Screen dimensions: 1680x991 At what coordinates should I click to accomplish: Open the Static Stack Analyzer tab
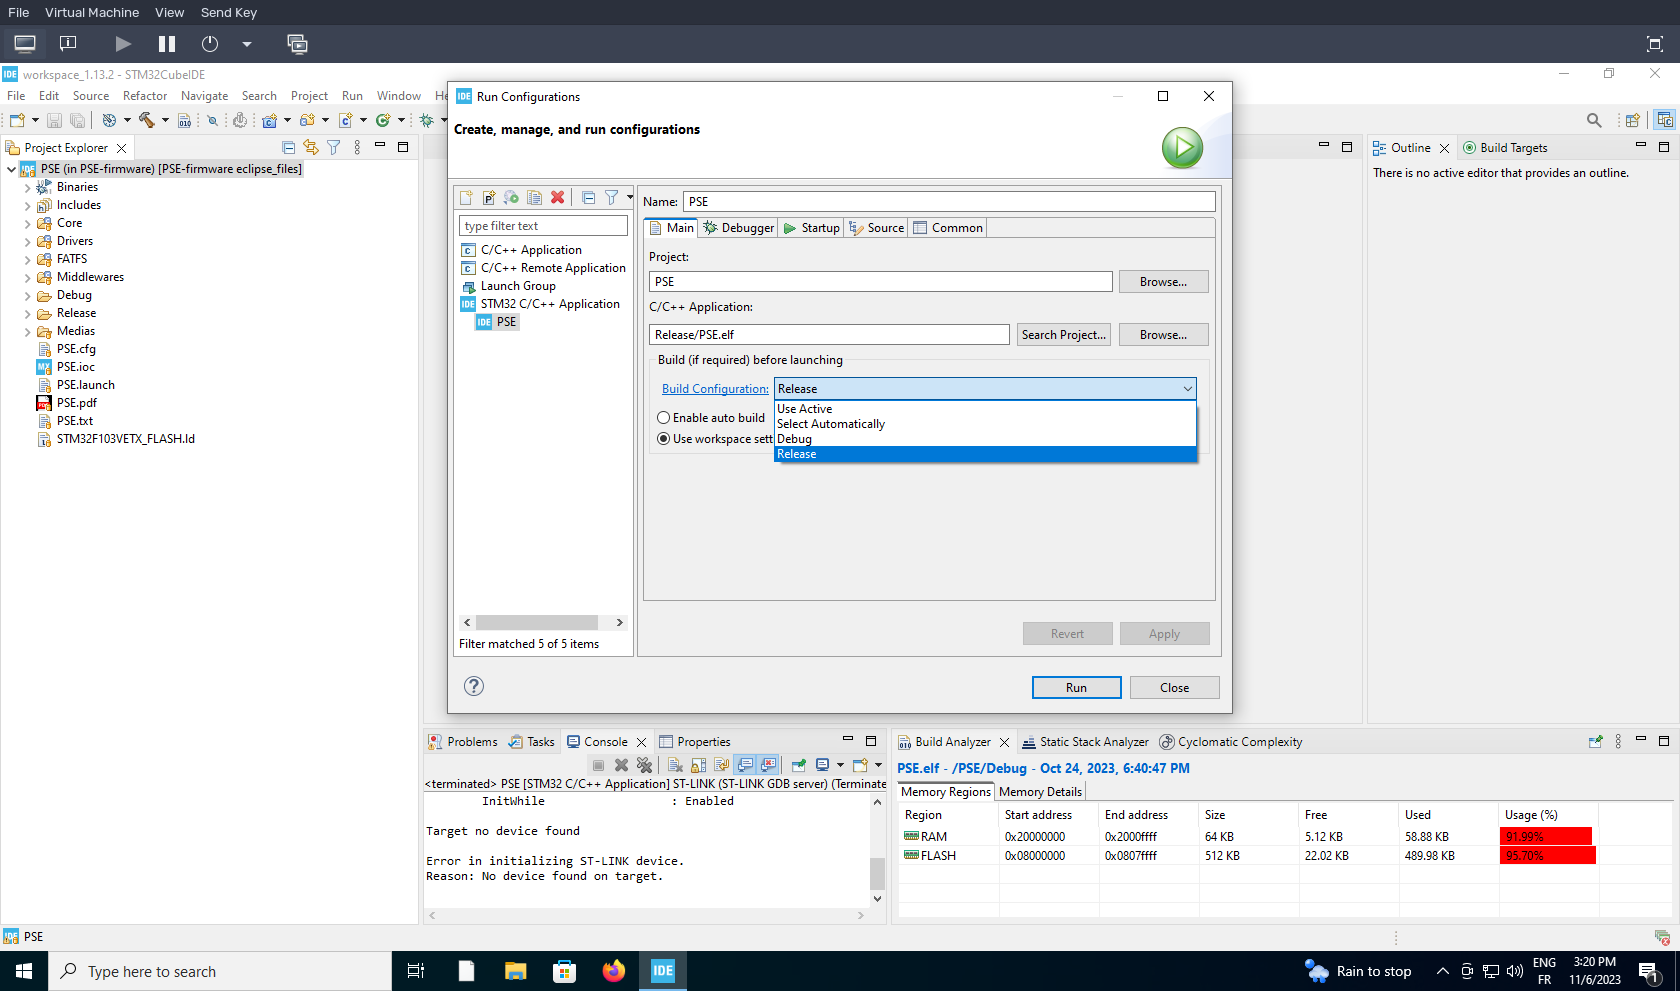pyautogui.click(x=1085, y=742)
